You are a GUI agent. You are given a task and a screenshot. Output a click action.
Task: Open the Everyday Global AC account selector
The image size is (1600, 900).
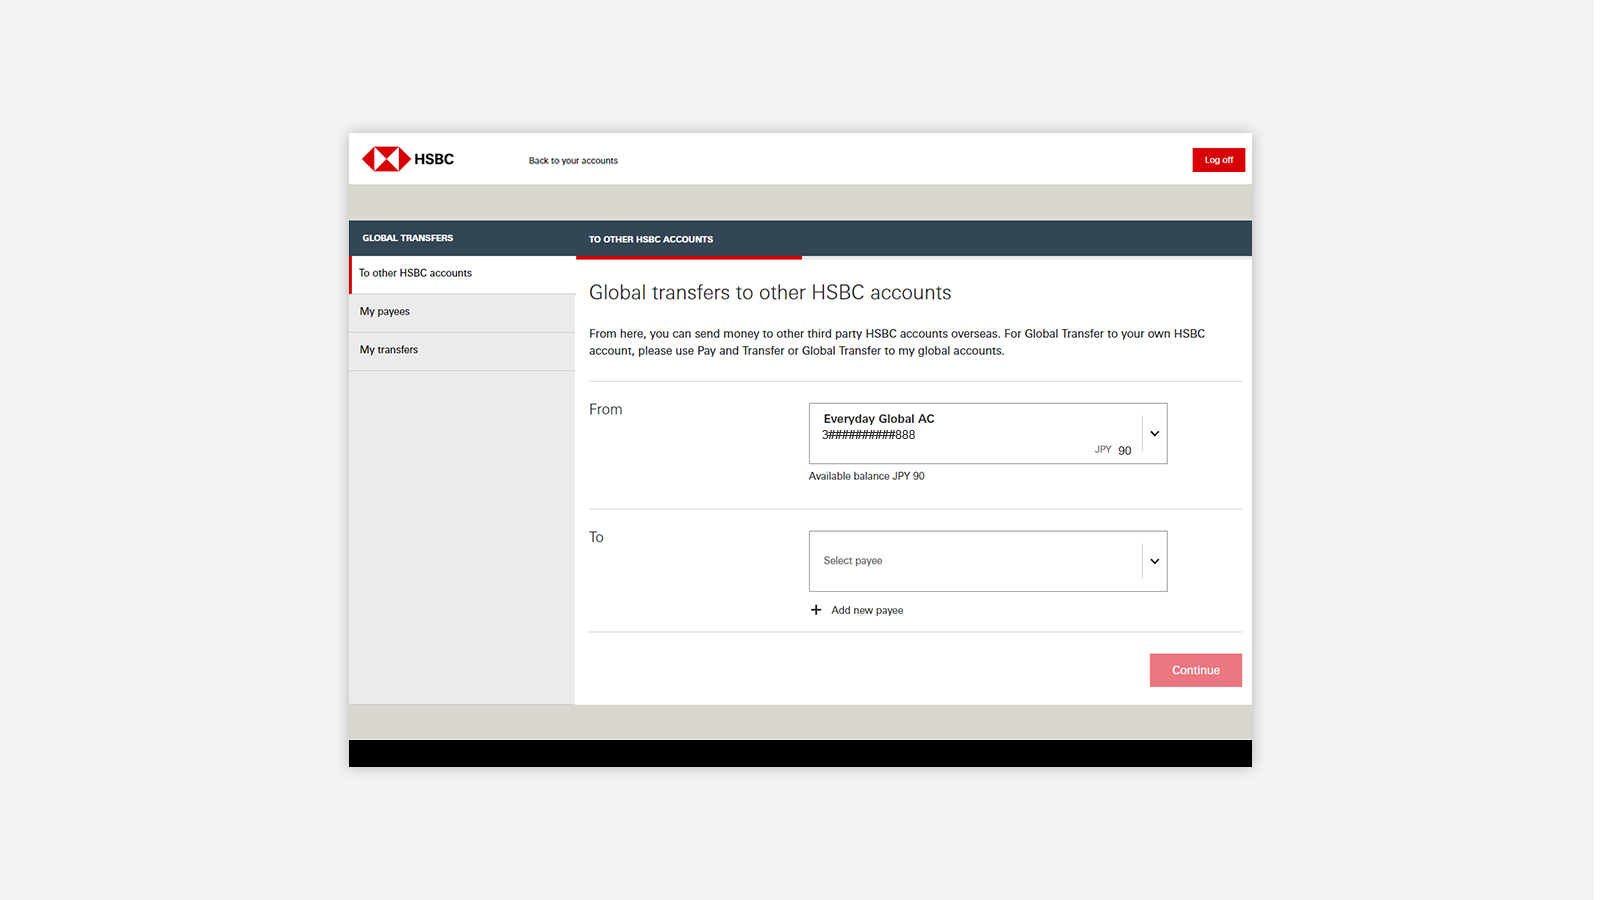[988, 433]
